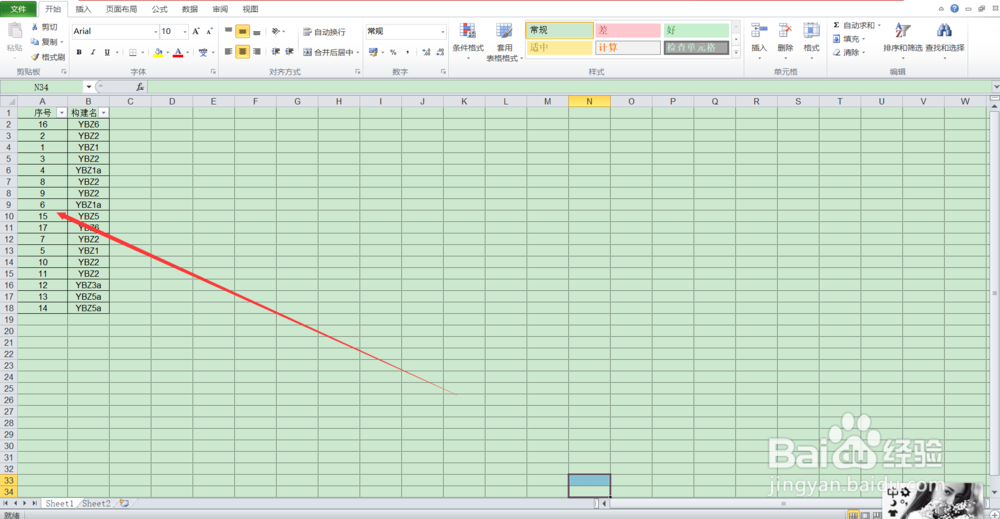Click the phonetic guide (文) icon
This screenshot has height=519, width=1000.
pyautogui.click(x=203, y=52)
